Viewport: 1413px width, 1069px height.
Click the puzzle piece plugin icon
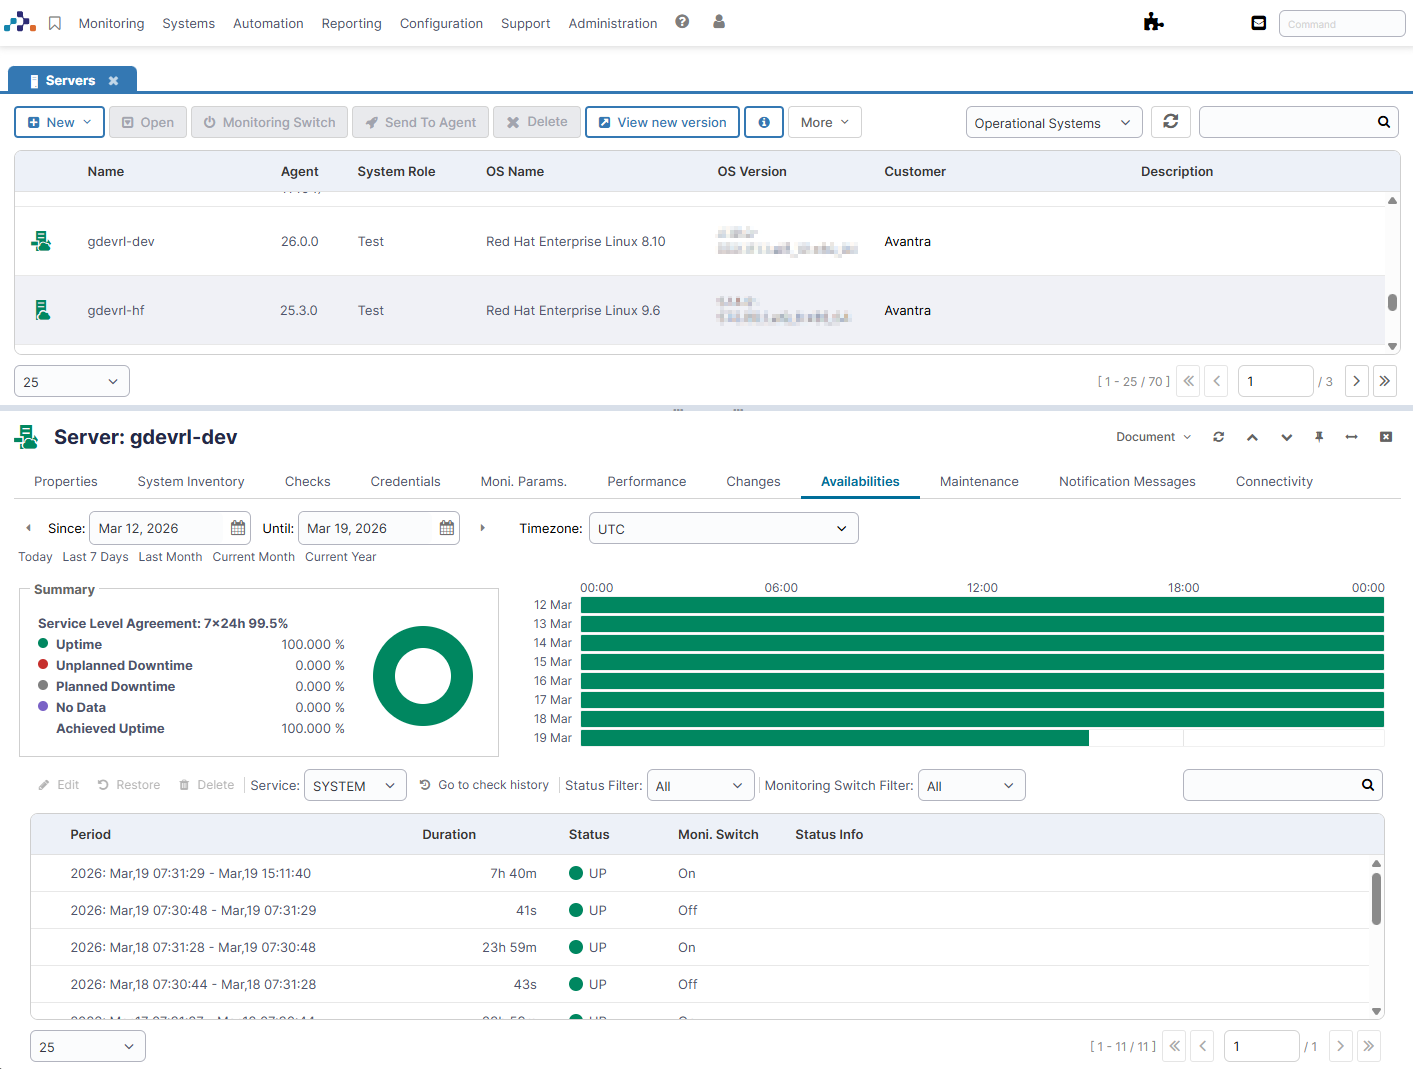(x=1154, y=22)
